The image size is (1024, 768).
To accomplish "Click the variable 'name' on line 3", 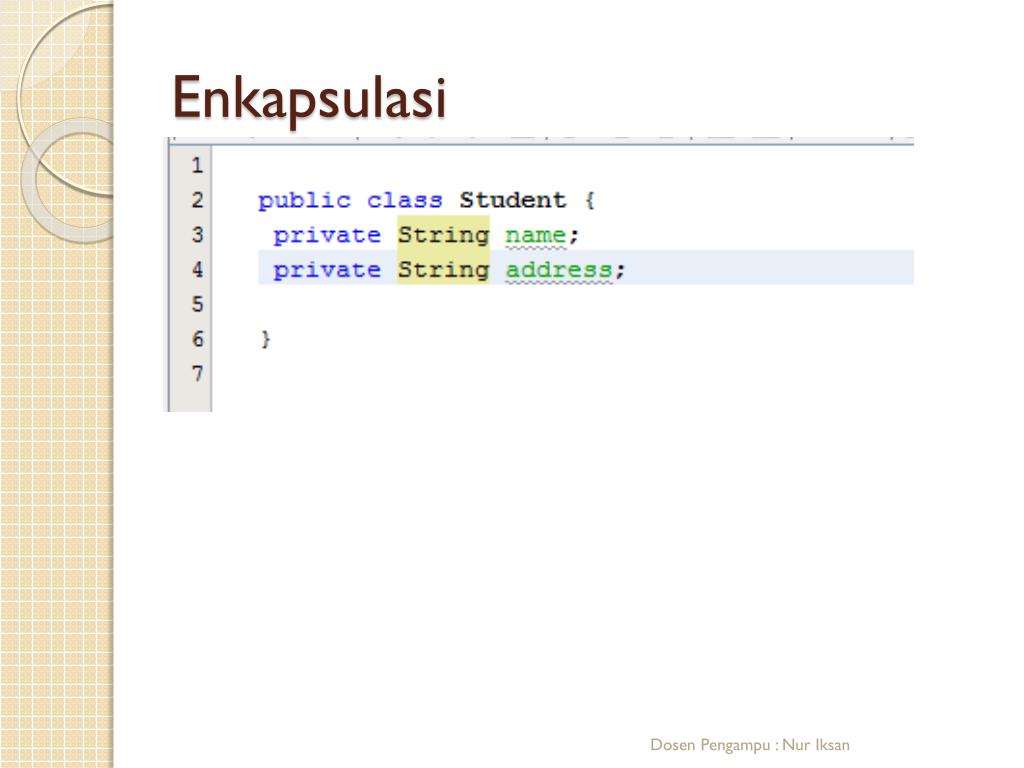I will click(x=536, y=235).
